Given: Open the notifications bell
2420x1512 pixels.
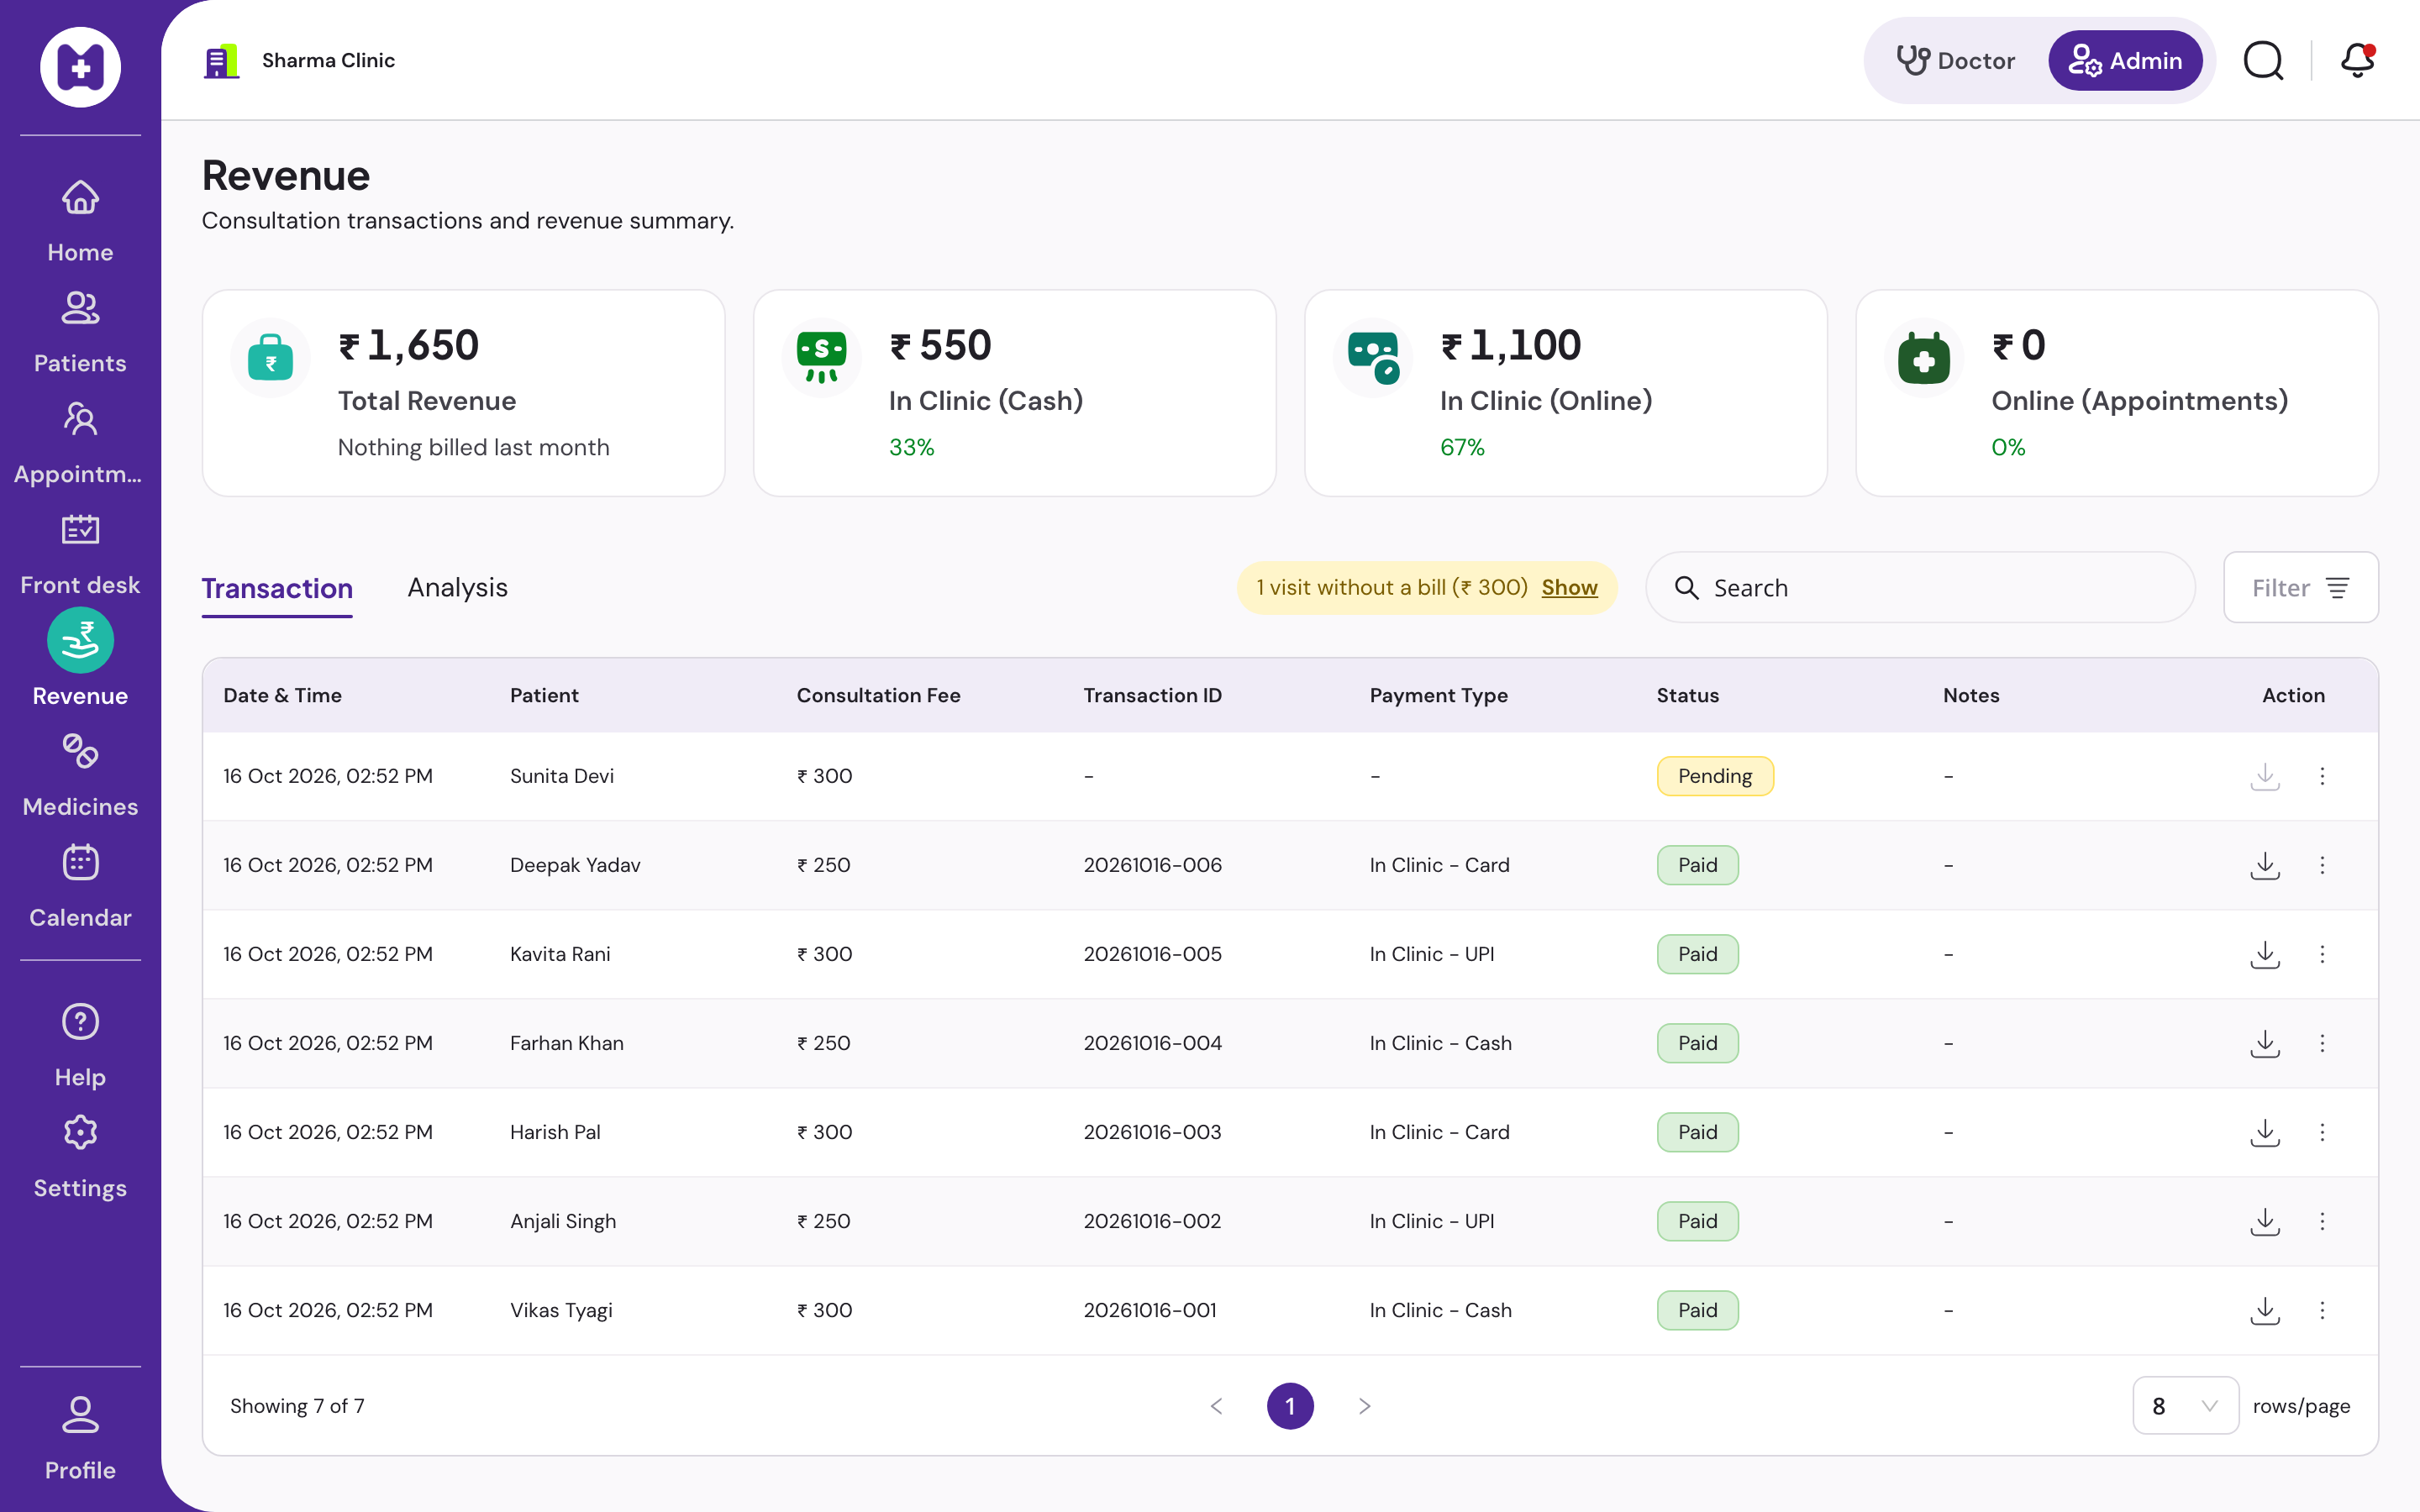Looking at the screenshot, I should [2357, 61].
